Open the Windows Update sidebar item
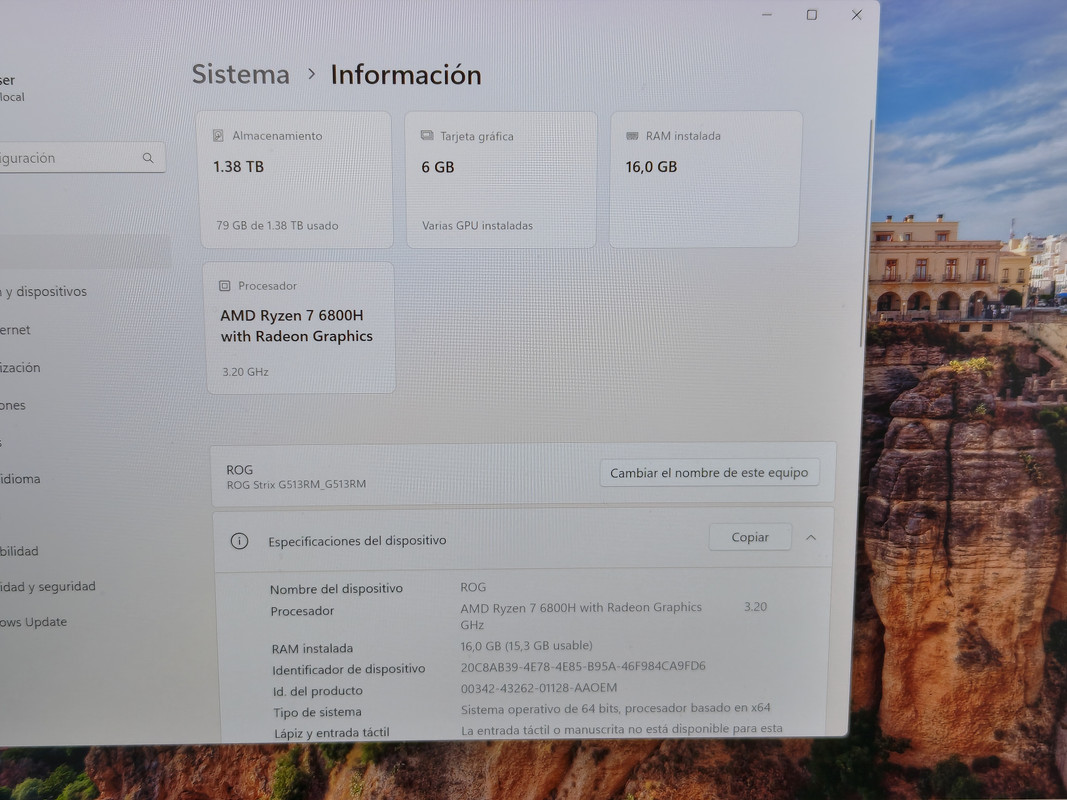1067x800 pixels. coord(34,622)
